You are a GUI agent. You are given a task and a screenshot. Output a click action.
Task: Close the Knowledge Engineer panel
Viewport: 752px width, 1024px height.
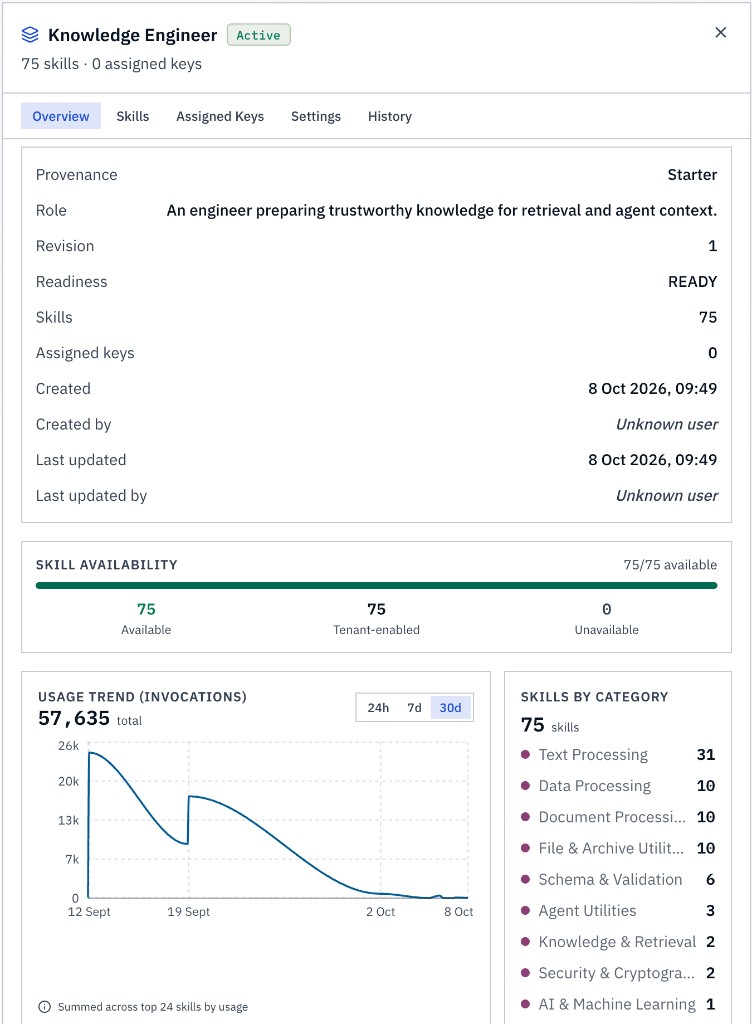coord(721,33)
